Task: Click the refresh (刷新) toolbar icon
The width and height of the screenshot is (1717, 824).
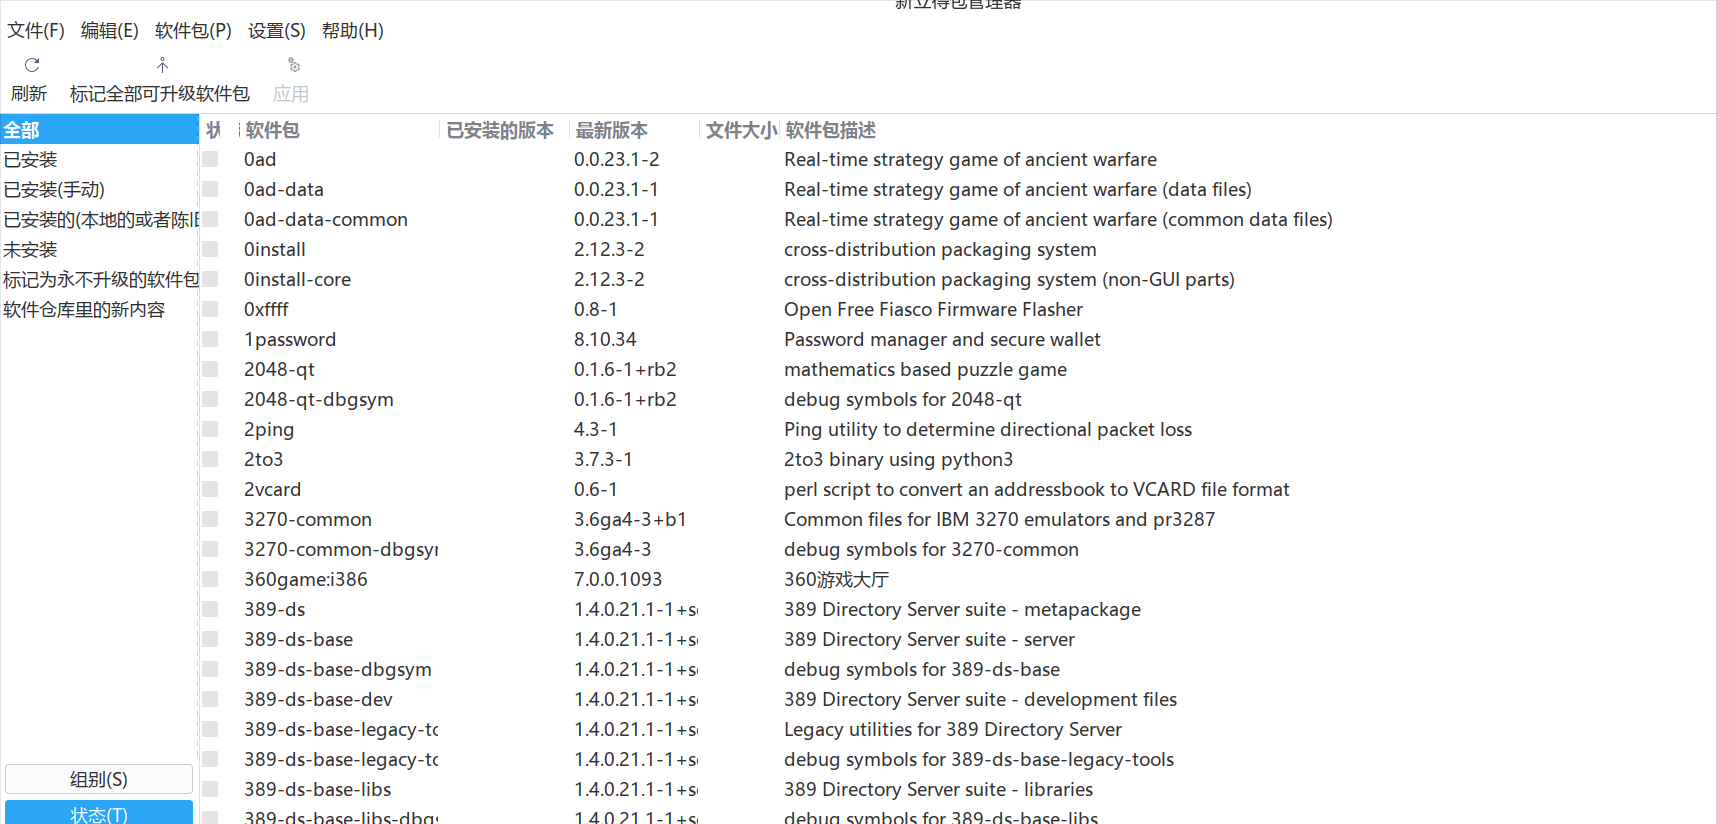Action: [32, 65]
